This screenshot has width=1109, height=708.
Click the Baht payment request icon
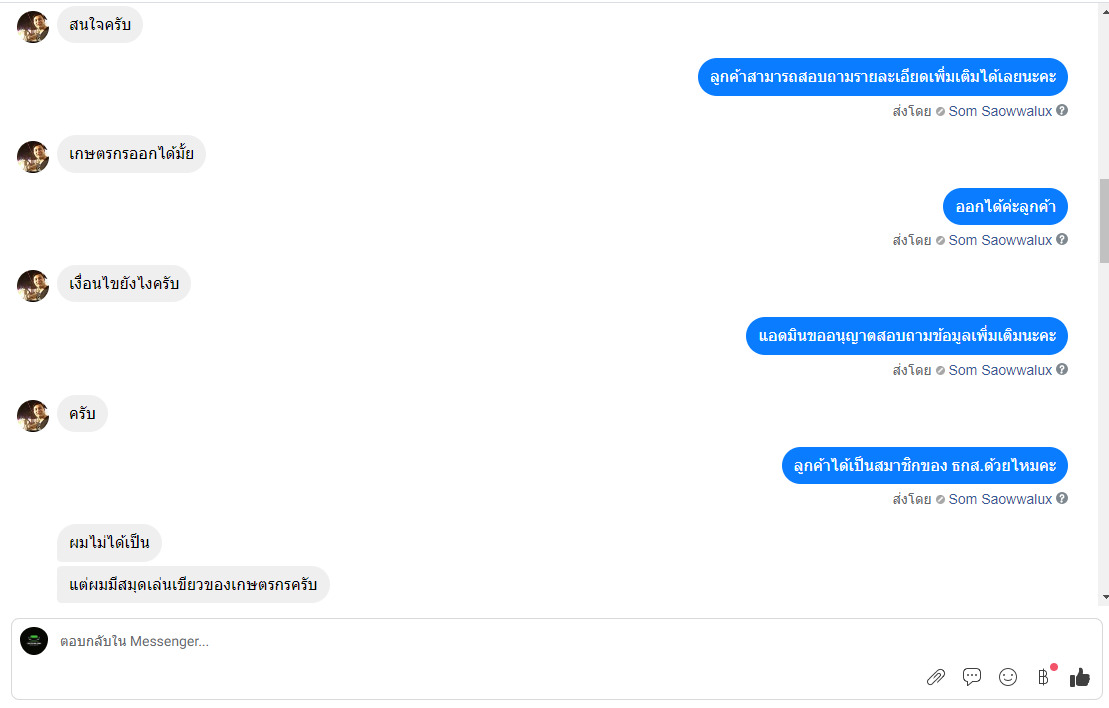1044,677
